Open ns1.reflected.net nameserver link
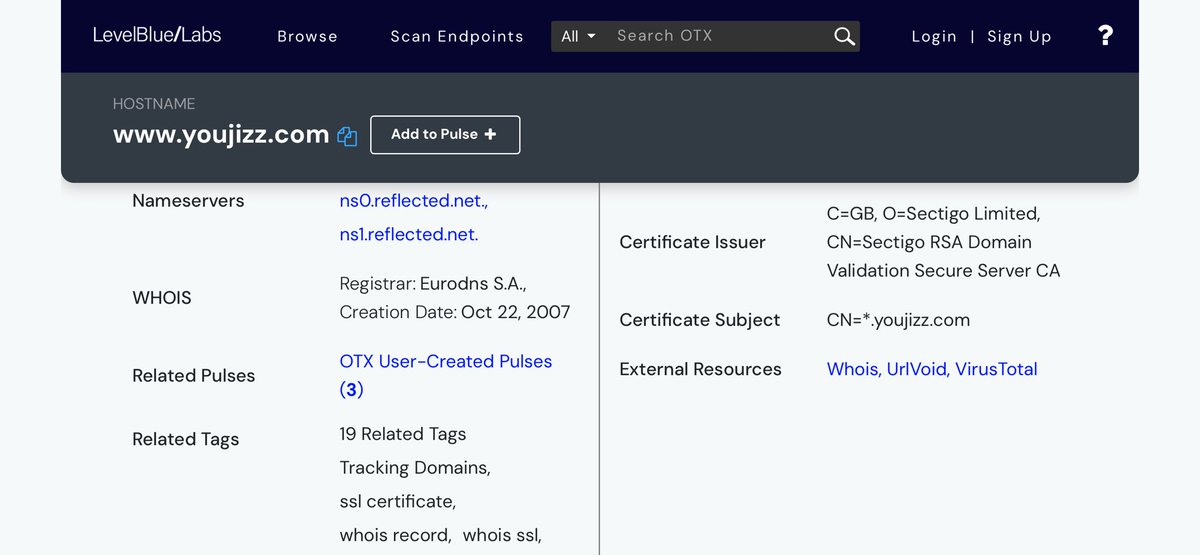This screenshot has height=555, width=1200. (408, 235)
